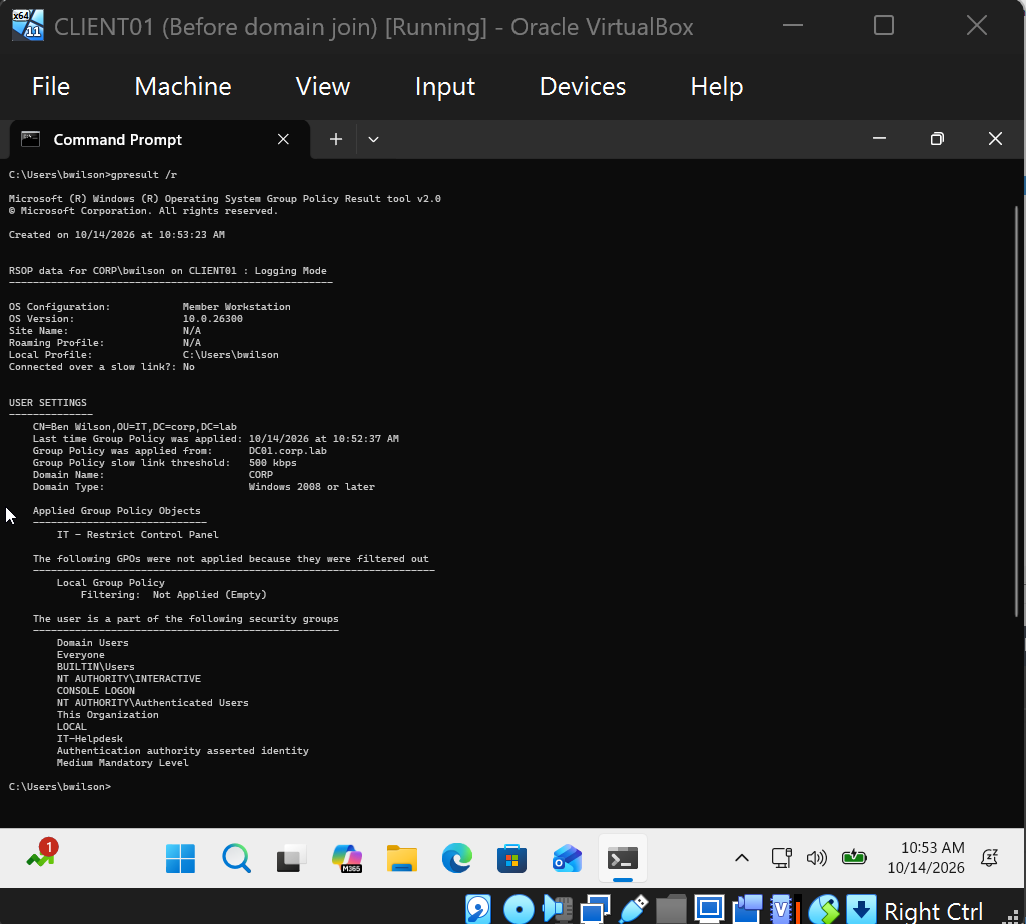Image resolution: width=1026 pixels, height=924 pixels.
Task: Open the volume speaker tray icon
Action: pos(817,858)
